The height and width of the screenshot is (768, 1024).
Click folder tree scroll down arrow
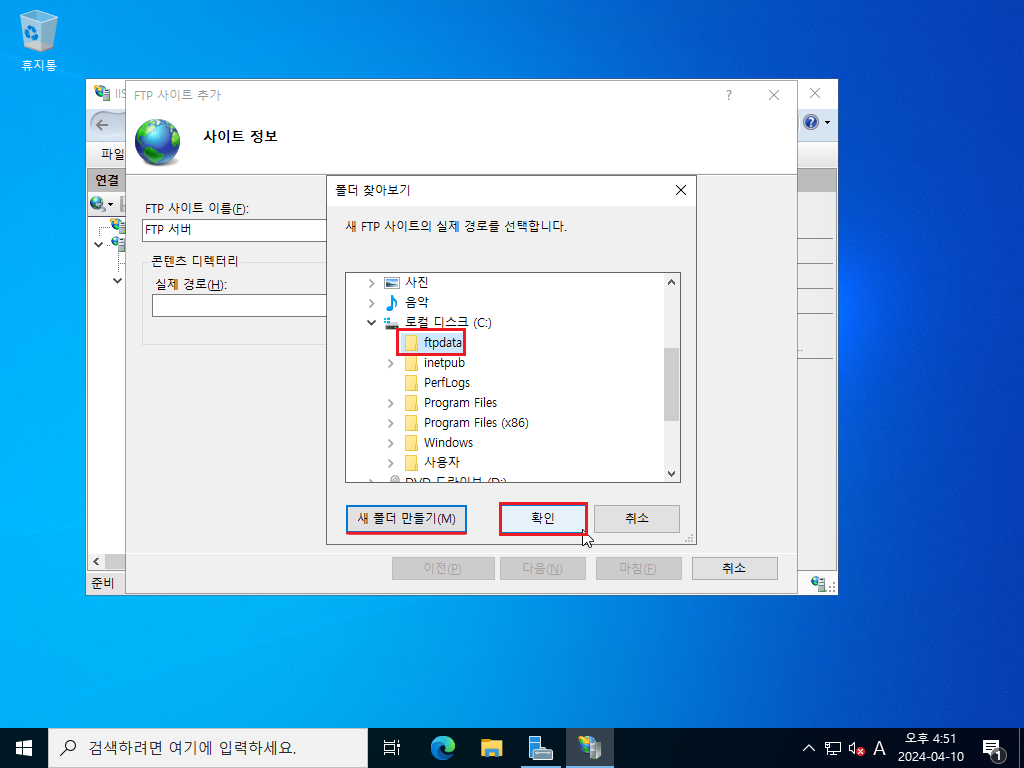(x=671, y=473)
